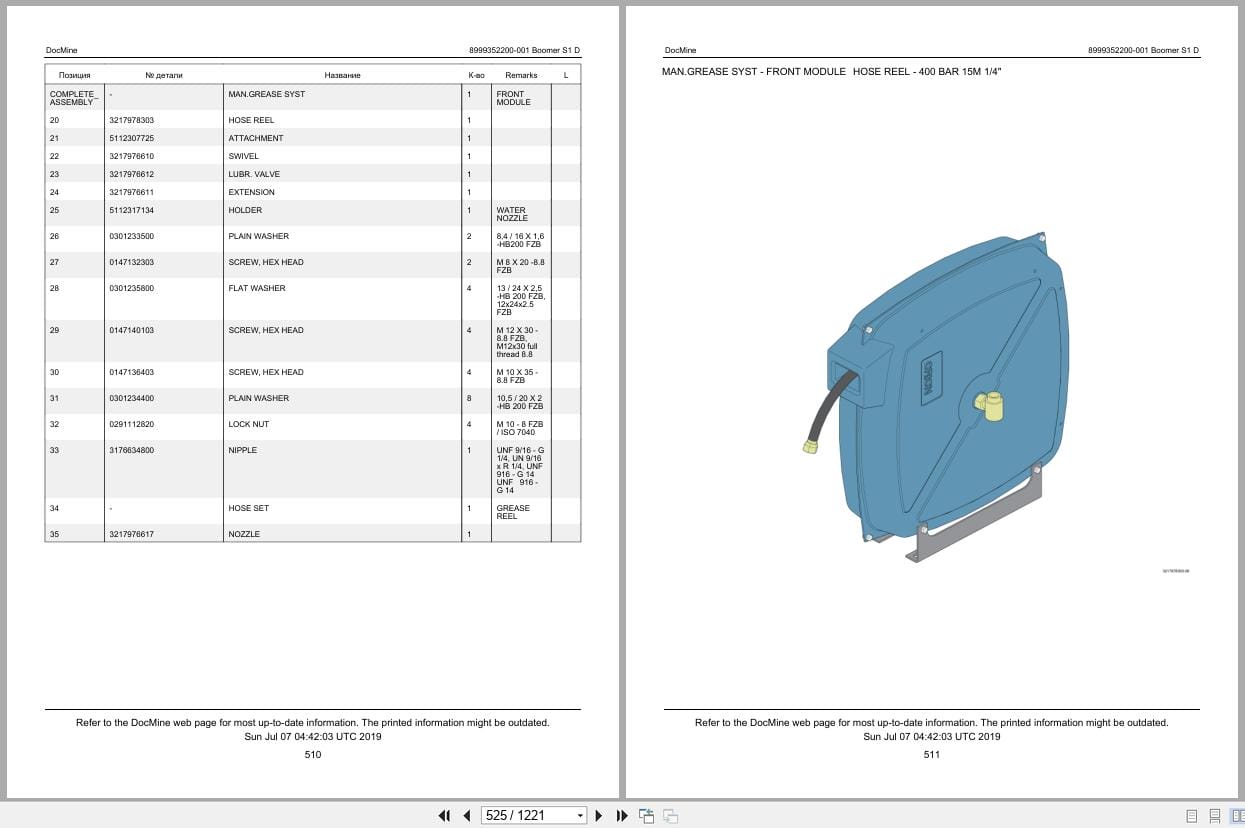Click the Название column header
The image size is (1245, 828).
pos(342,74)
